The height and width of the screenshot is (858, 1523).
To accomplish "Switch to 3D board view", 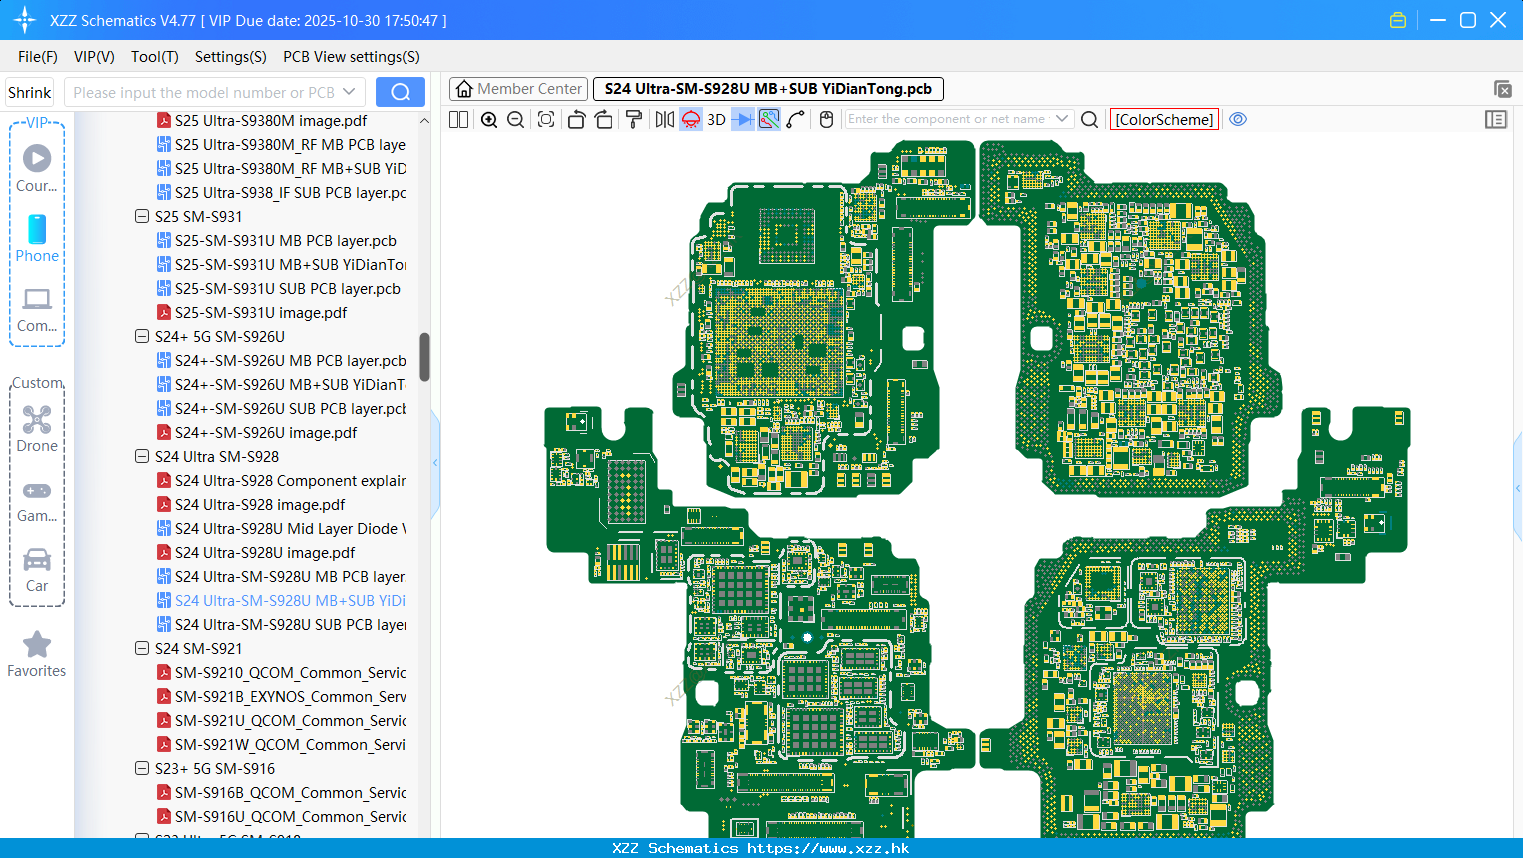I will pos(716,119).
